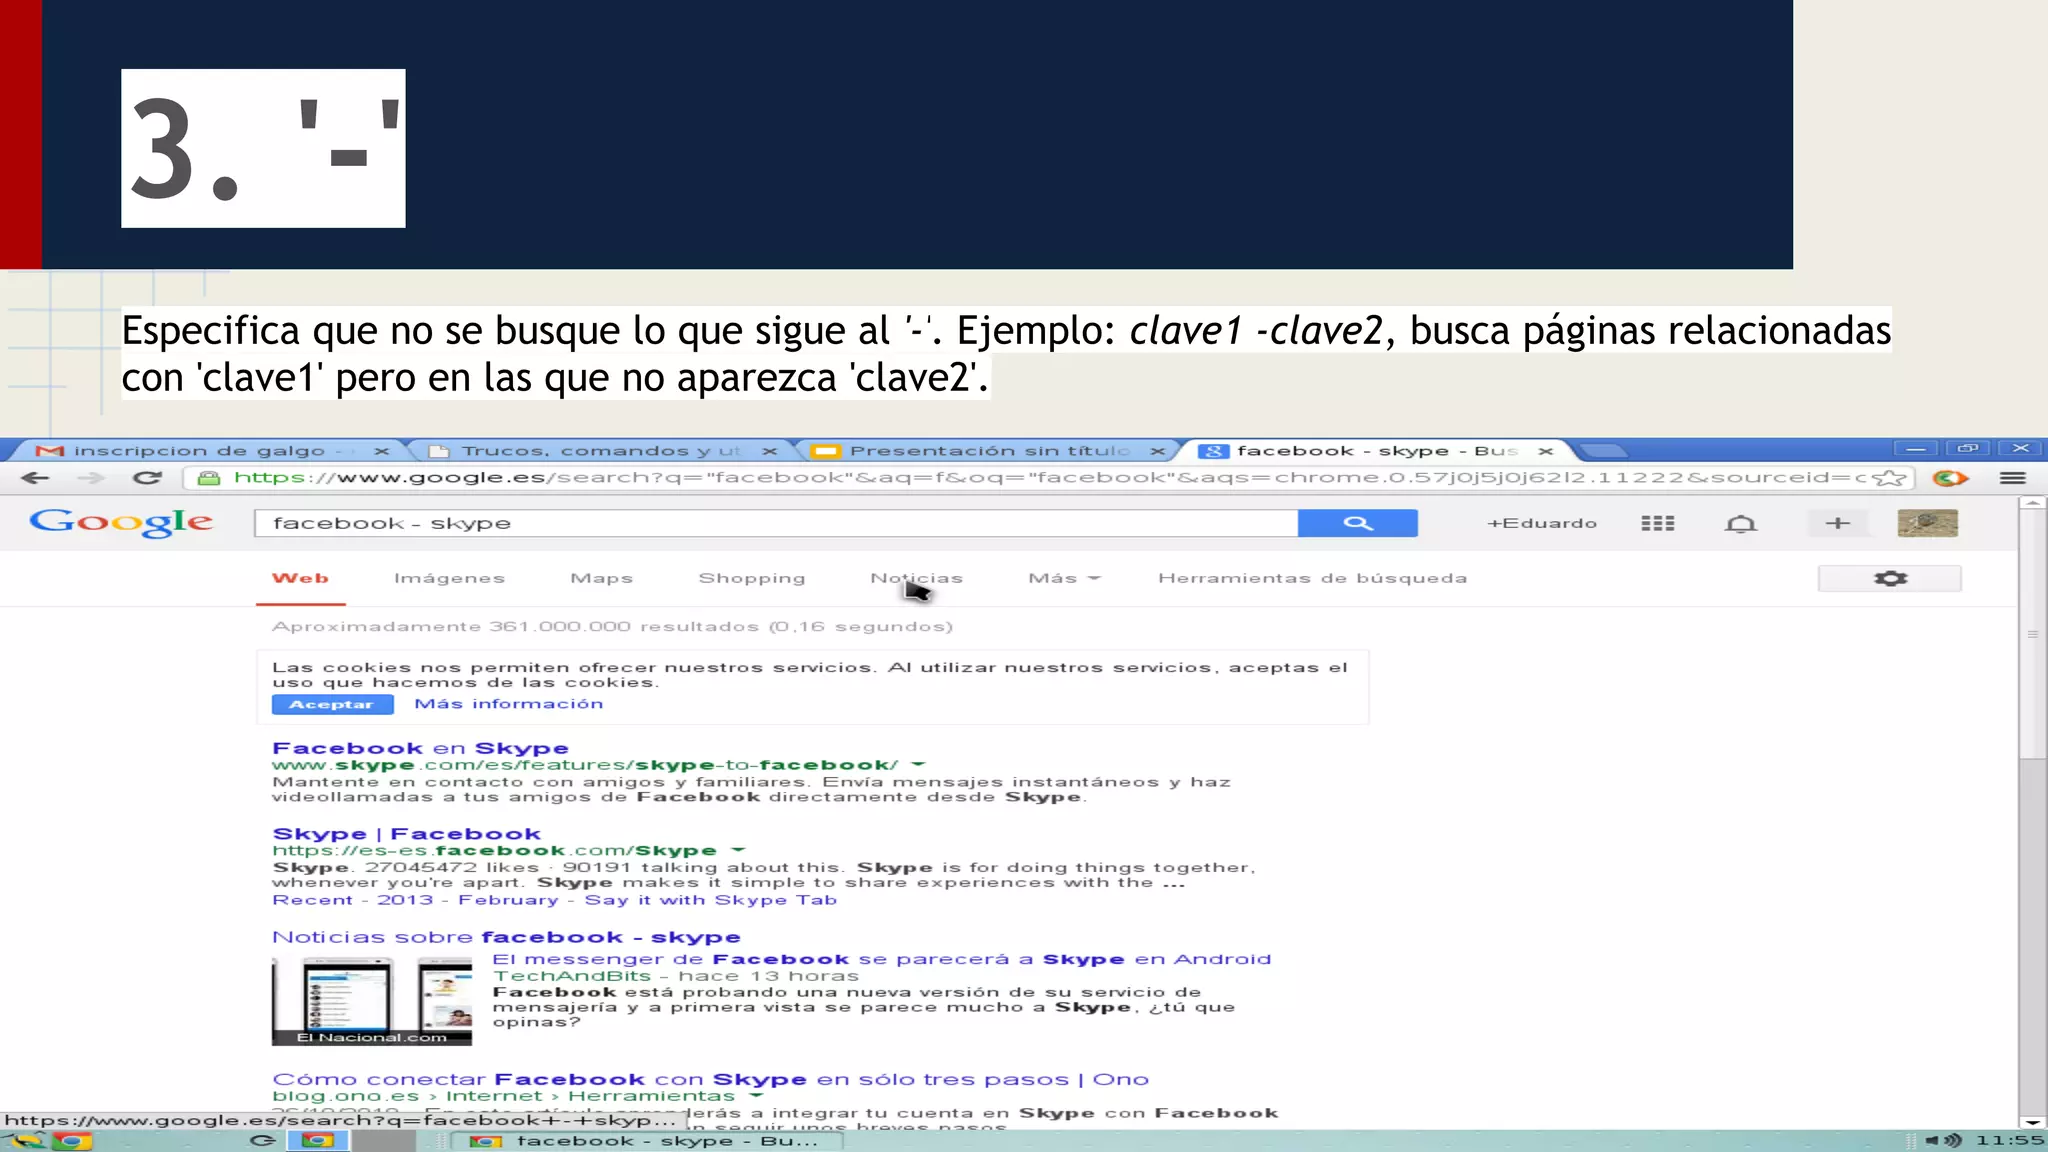This screenshot has width=2048, height=1152.
Task: Select the Shopping results tab
Action: pos(751,578)
